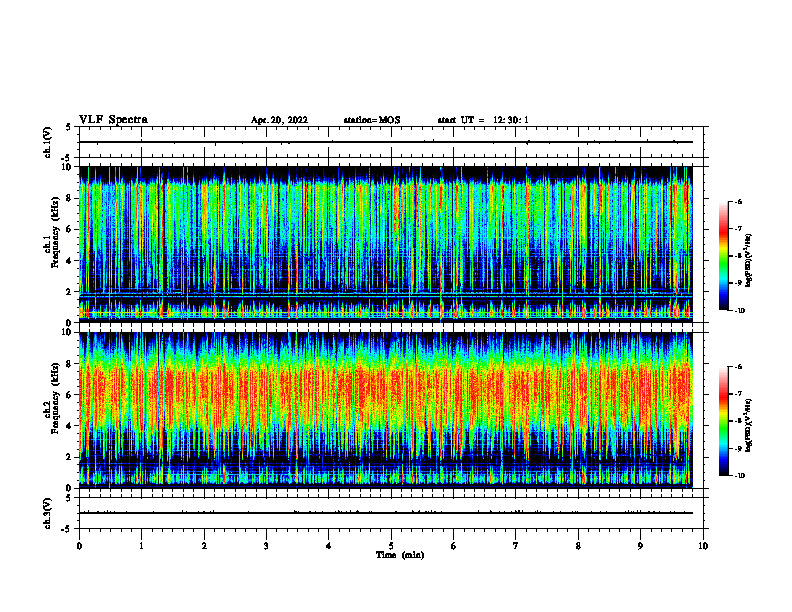Click the "3" tick on time axis

pos(266,546)
